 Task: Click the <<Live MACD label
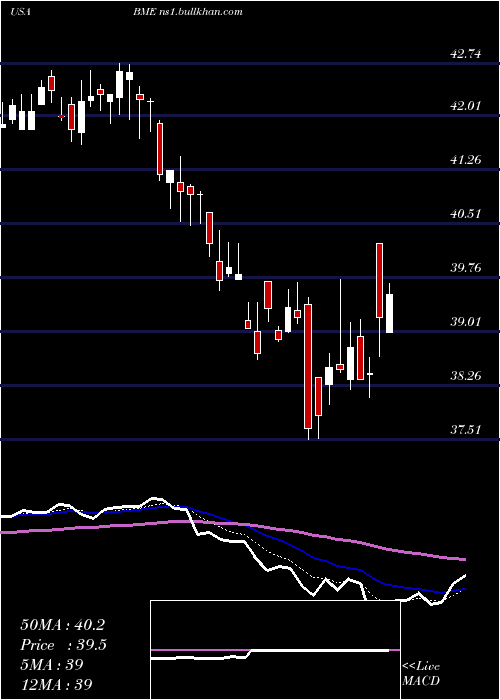421,674
